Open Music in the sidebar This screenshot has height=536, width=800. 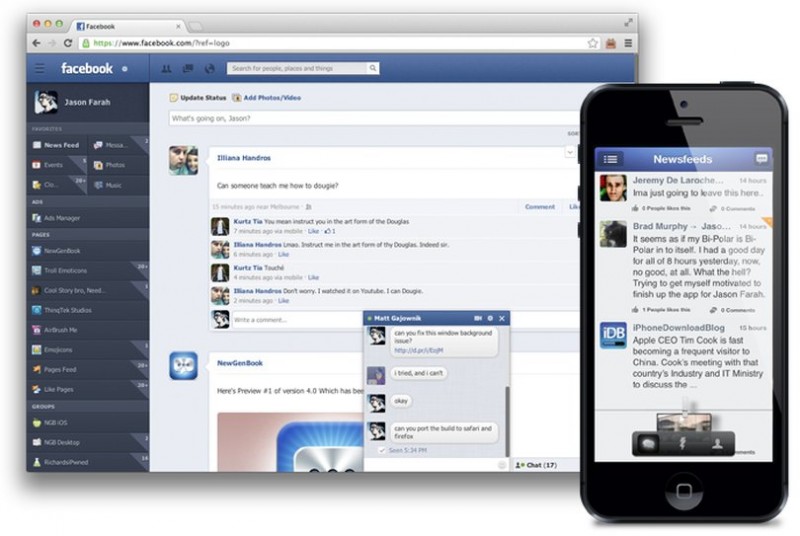118,185
